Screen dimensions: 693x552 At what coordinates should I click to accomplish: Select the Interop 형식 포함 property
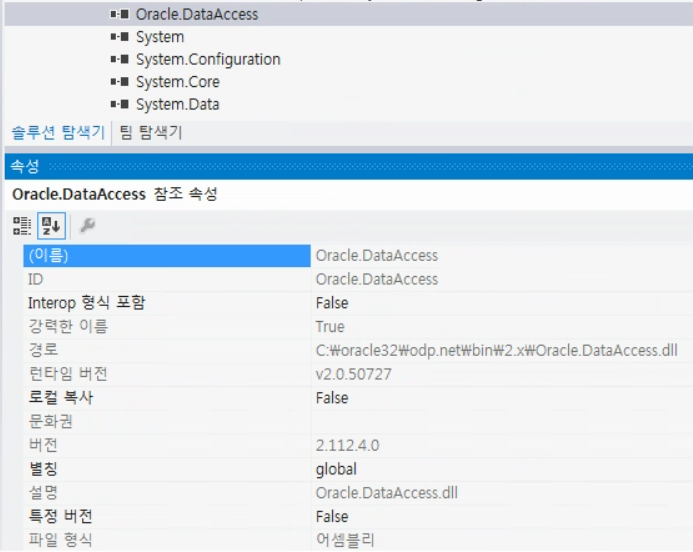(86, 303)
